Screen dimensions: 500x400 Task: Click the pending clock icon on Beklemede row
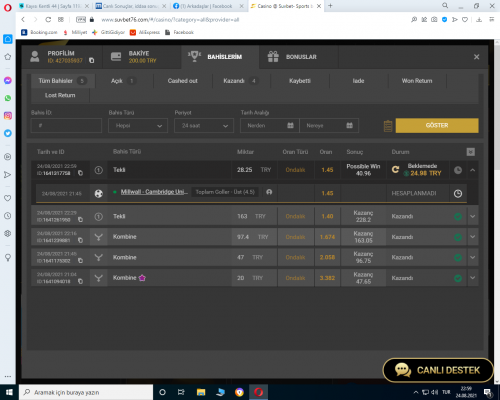458,170
